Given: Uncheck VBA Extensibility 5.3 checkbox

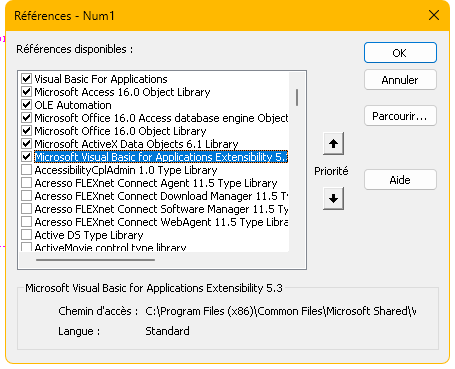Looking at the screenshot, I should click(26, 157).
